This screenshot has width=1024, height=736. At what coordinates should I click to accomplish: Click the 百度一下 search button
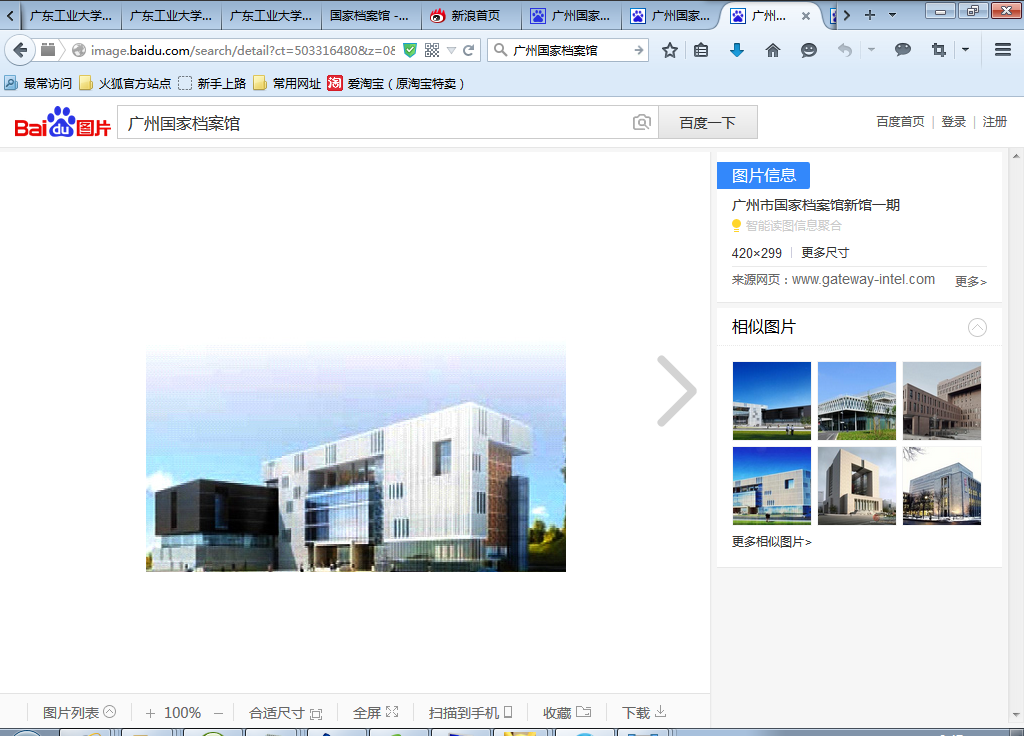[x=707, y=123]
